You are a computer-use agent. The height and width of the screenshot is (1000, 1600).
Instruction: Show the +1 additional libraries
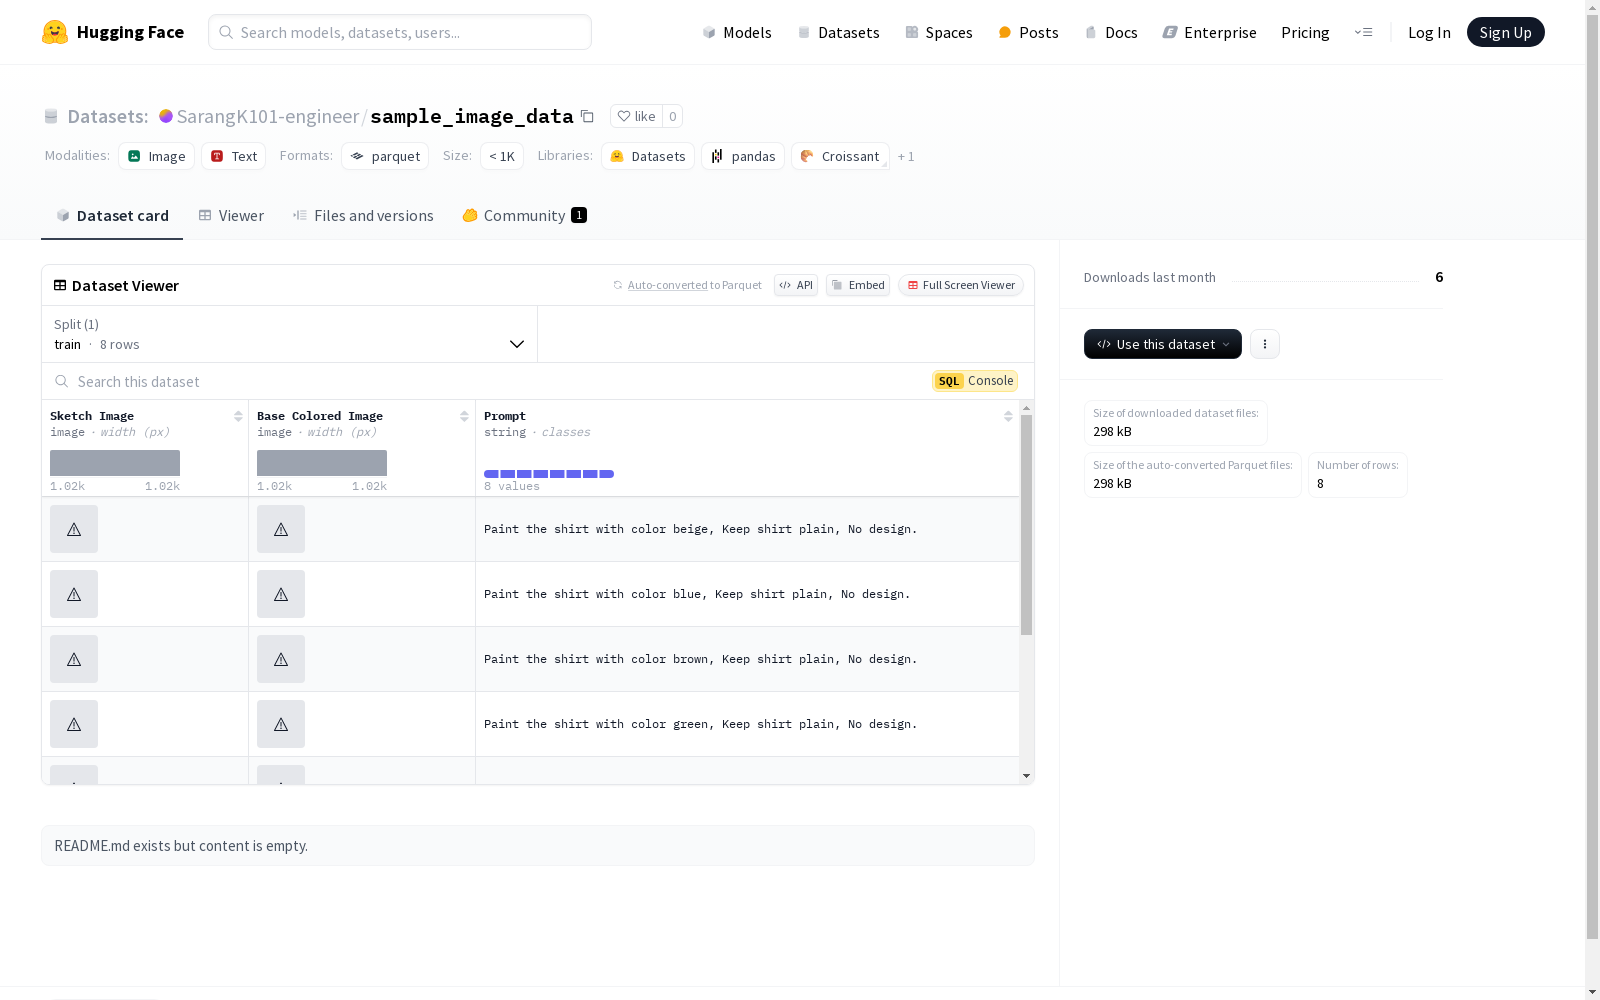pyautogui.click(x=906, y=156)
